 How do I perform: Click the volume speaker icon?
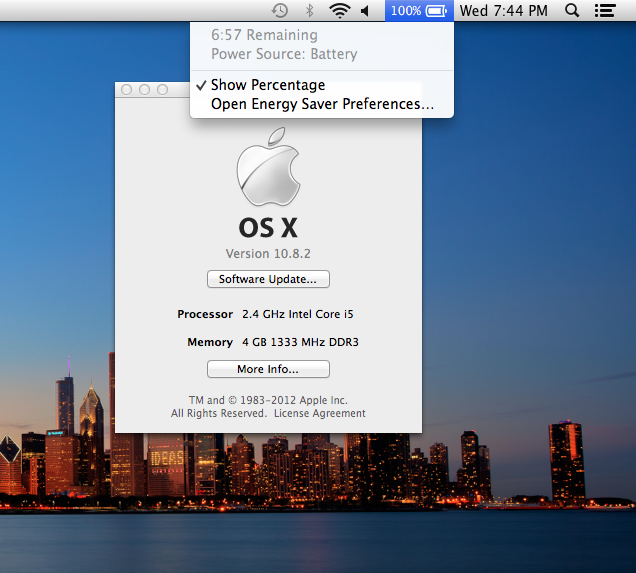coord(365,11)
